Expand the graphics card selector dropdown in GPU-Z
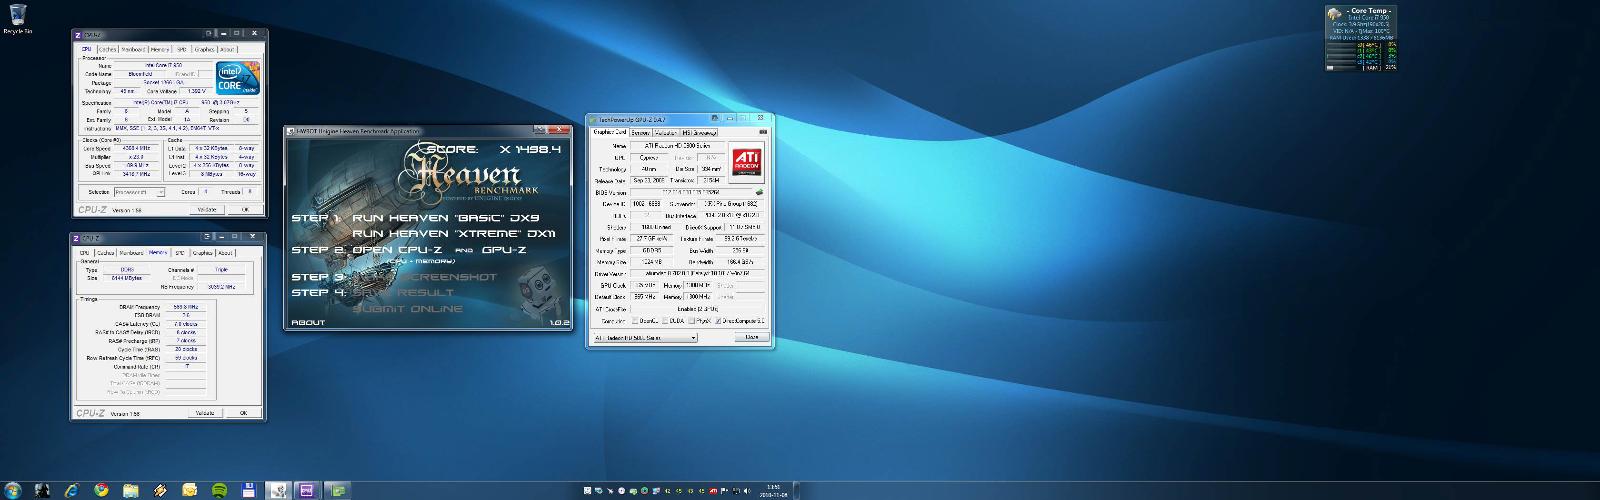Image resolution: width=1600 pixels, height=500 pixels. click(x=645, y=338)
